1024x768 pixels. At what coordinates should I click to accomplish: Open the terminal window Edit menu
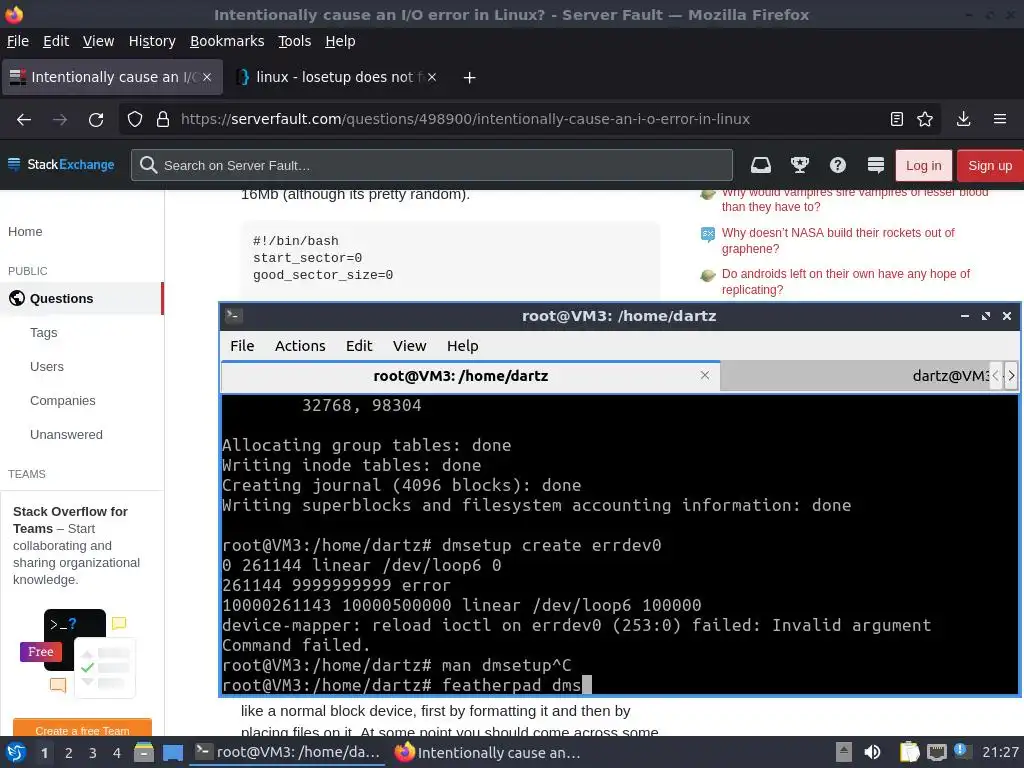[359, 345]
